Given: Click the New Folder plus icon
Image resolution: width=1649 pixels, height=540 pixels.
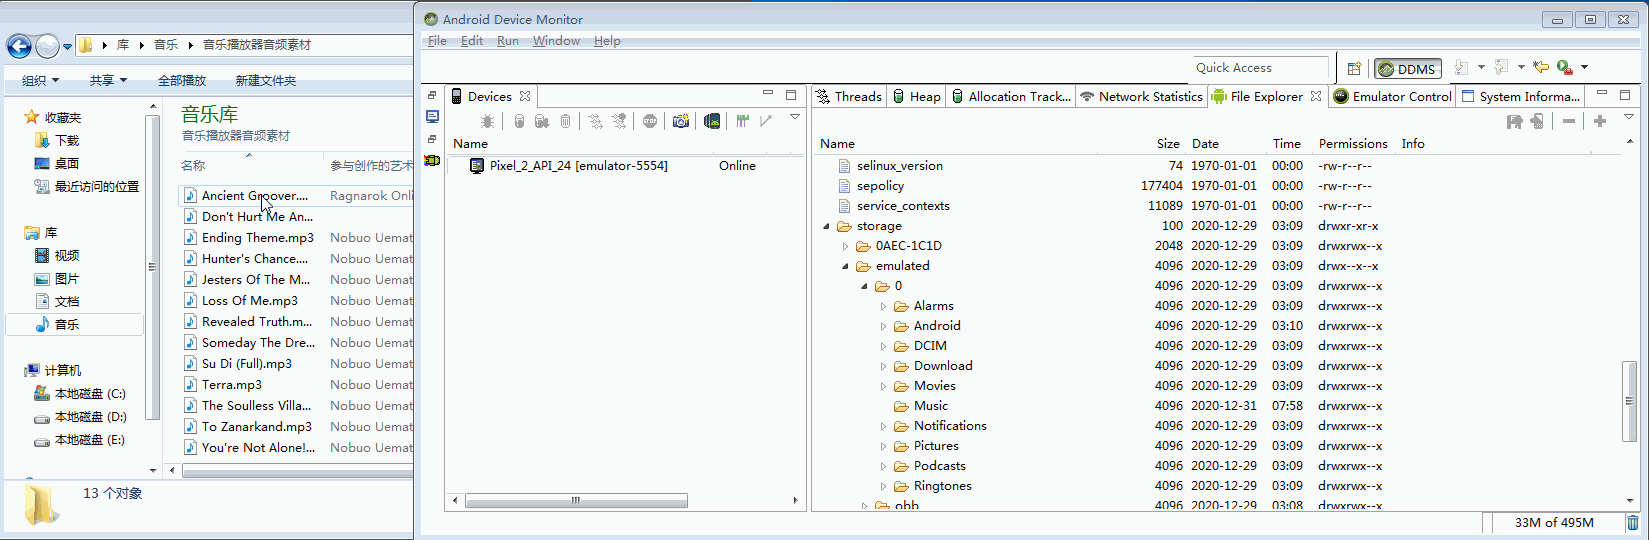Looking at the screenshot, I should click(x=1600, y=121).
